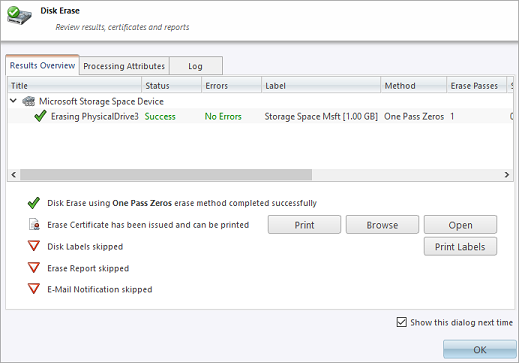This screenshot has width=519, height=363.
Task: Uncheck Show this dialog next time
Action: 402,322
